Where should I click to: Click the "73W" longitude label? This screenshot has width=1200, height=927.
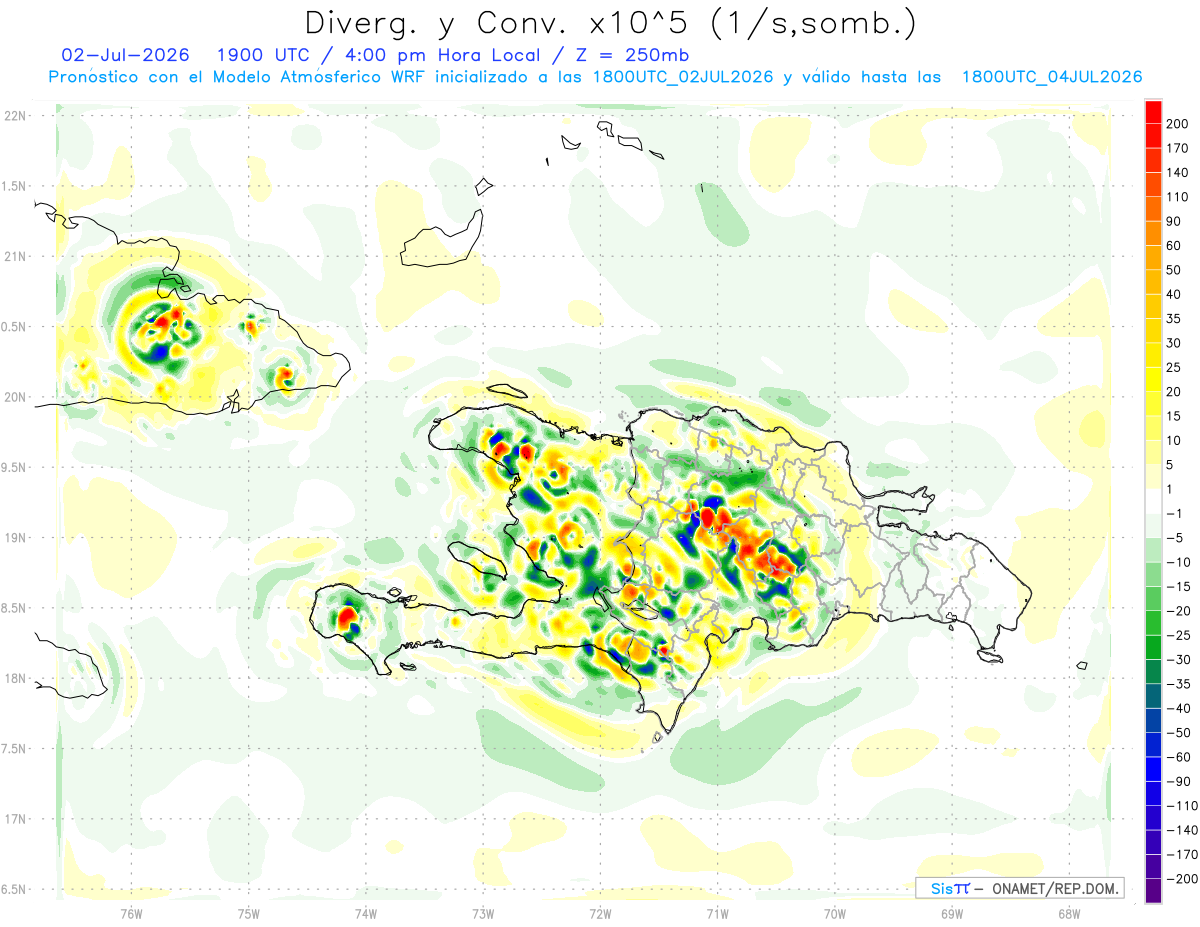[x=483, y=913]
